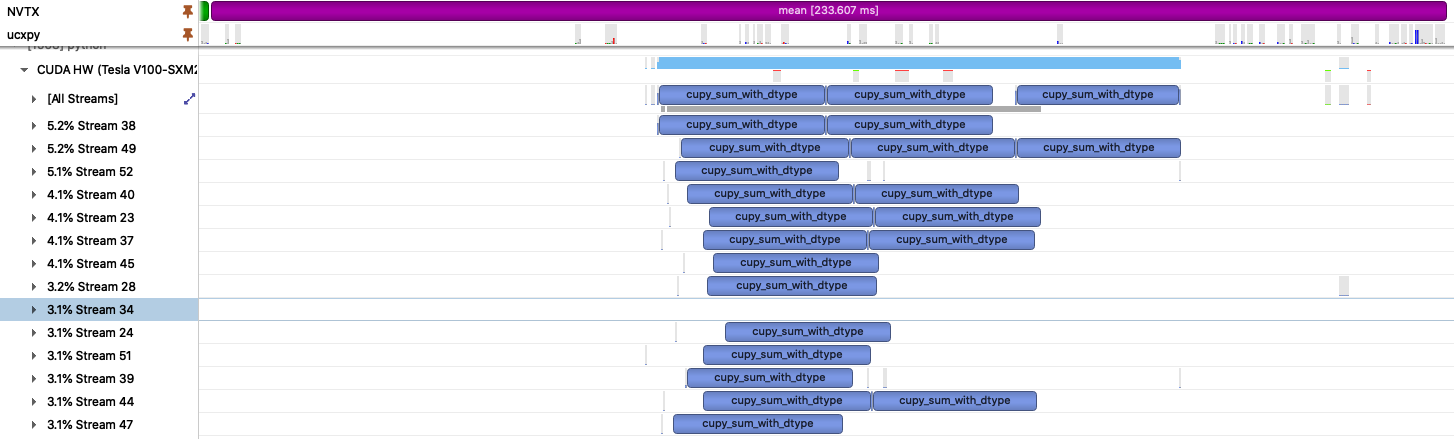1454x439 pixels.
Task: Select second cupy_sum_with_dtype kernel in Stream 44
Action: point(955,401)
